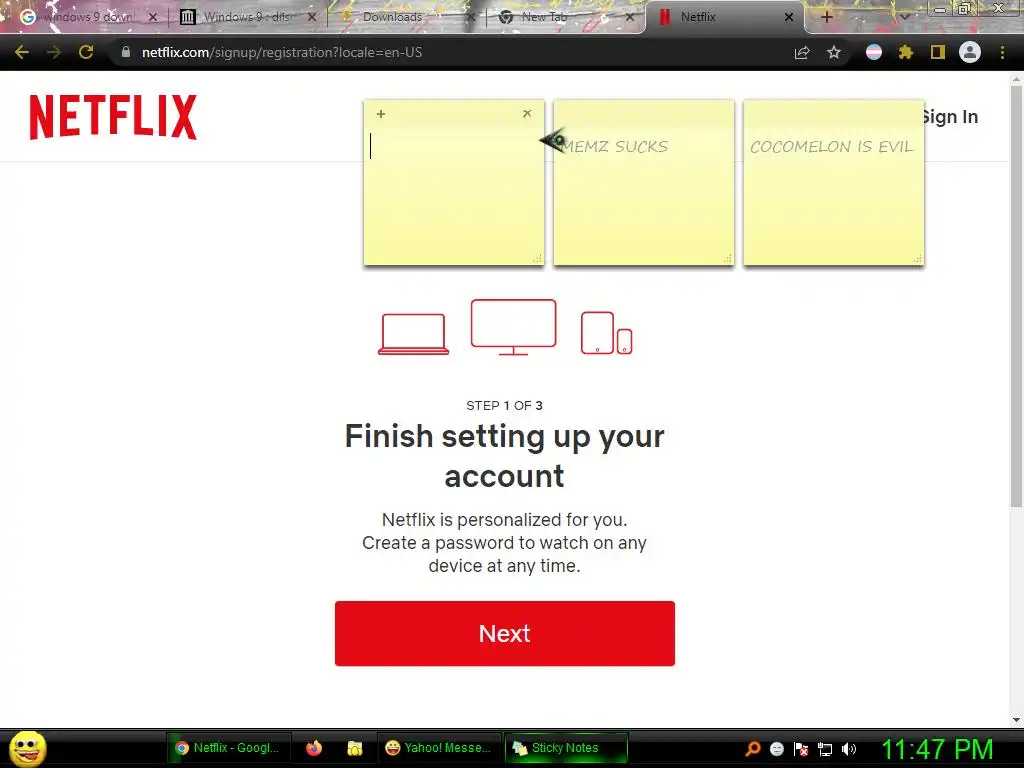The width and height of the screenshot is (1024, 768).
Task: Open the network tray icon
Action: pos(825,749)
